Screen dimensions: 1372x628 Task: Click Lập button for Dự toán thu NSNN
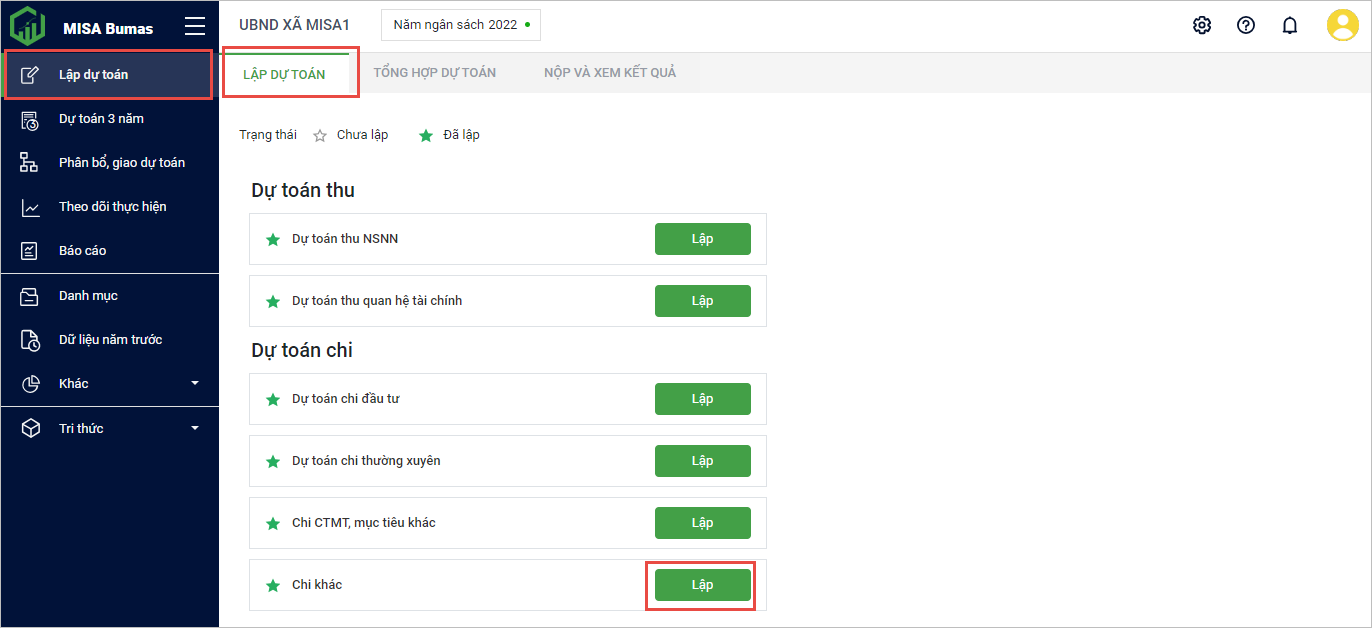702,239
